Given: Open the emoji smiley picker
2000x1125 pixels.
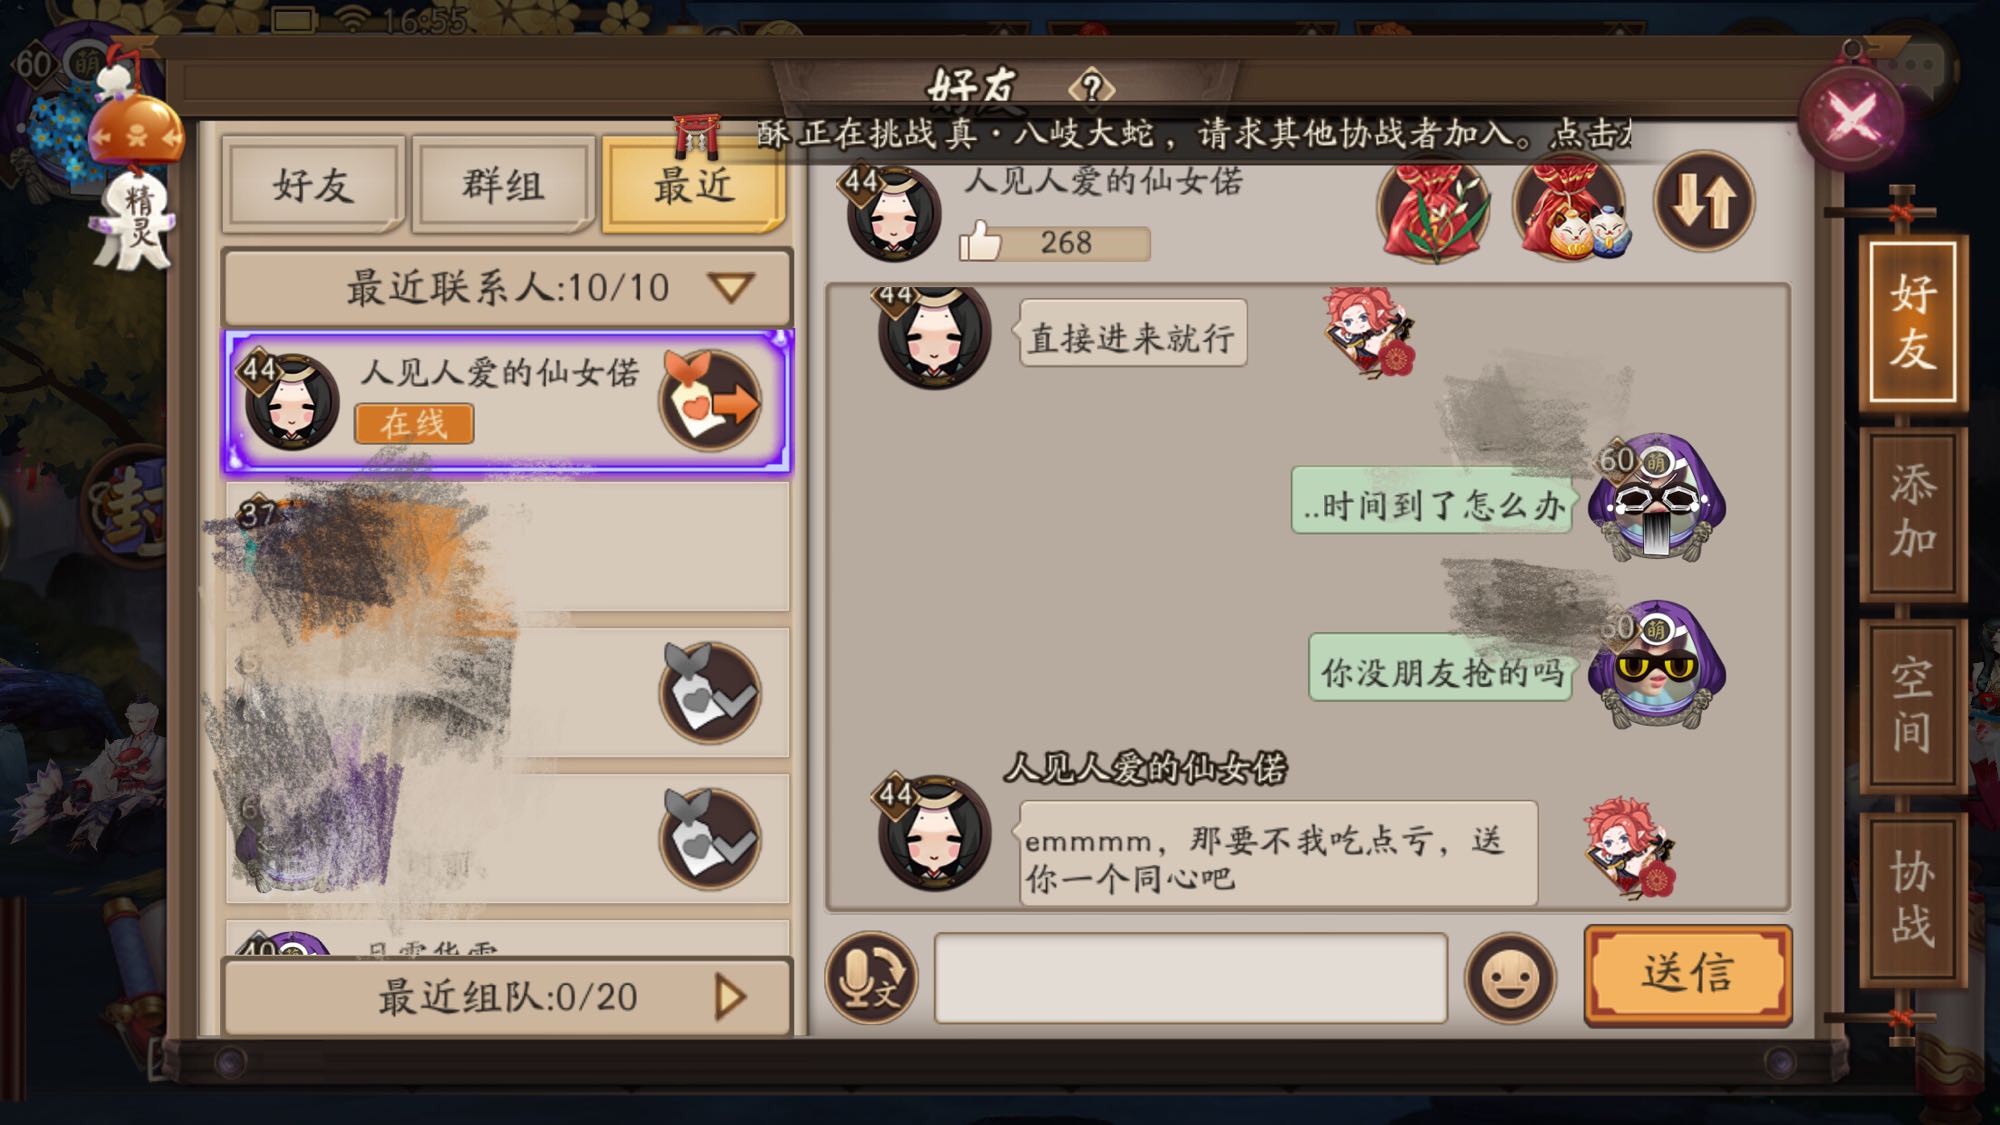Looking at the screenshot, I should [x=1510, y=978].
